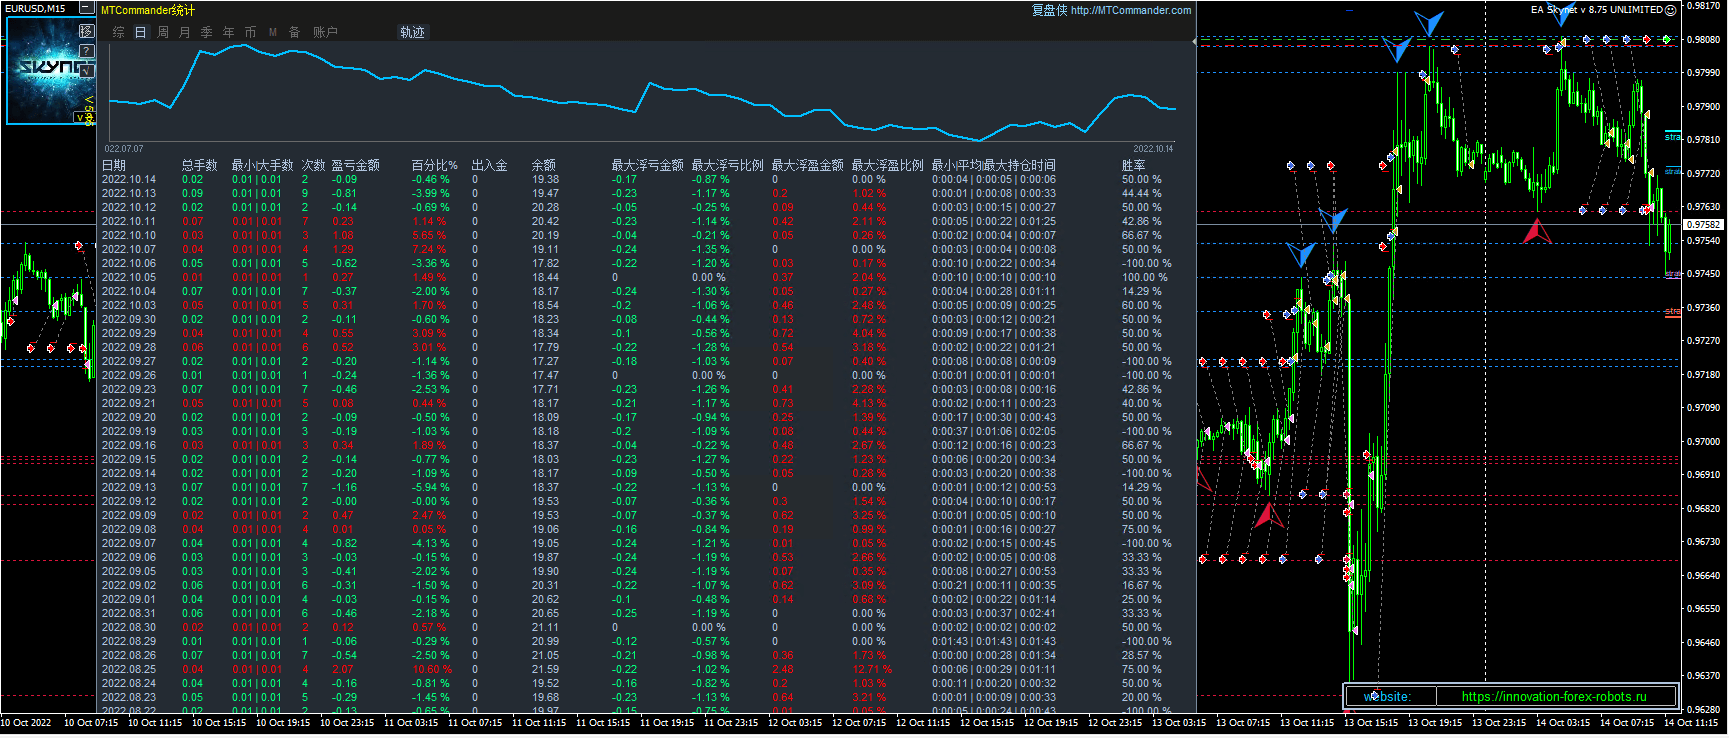The image size is (1729, 738).
Task: Collapse the Skynet panel with the dash button
Action: click(x=87, y=9)
